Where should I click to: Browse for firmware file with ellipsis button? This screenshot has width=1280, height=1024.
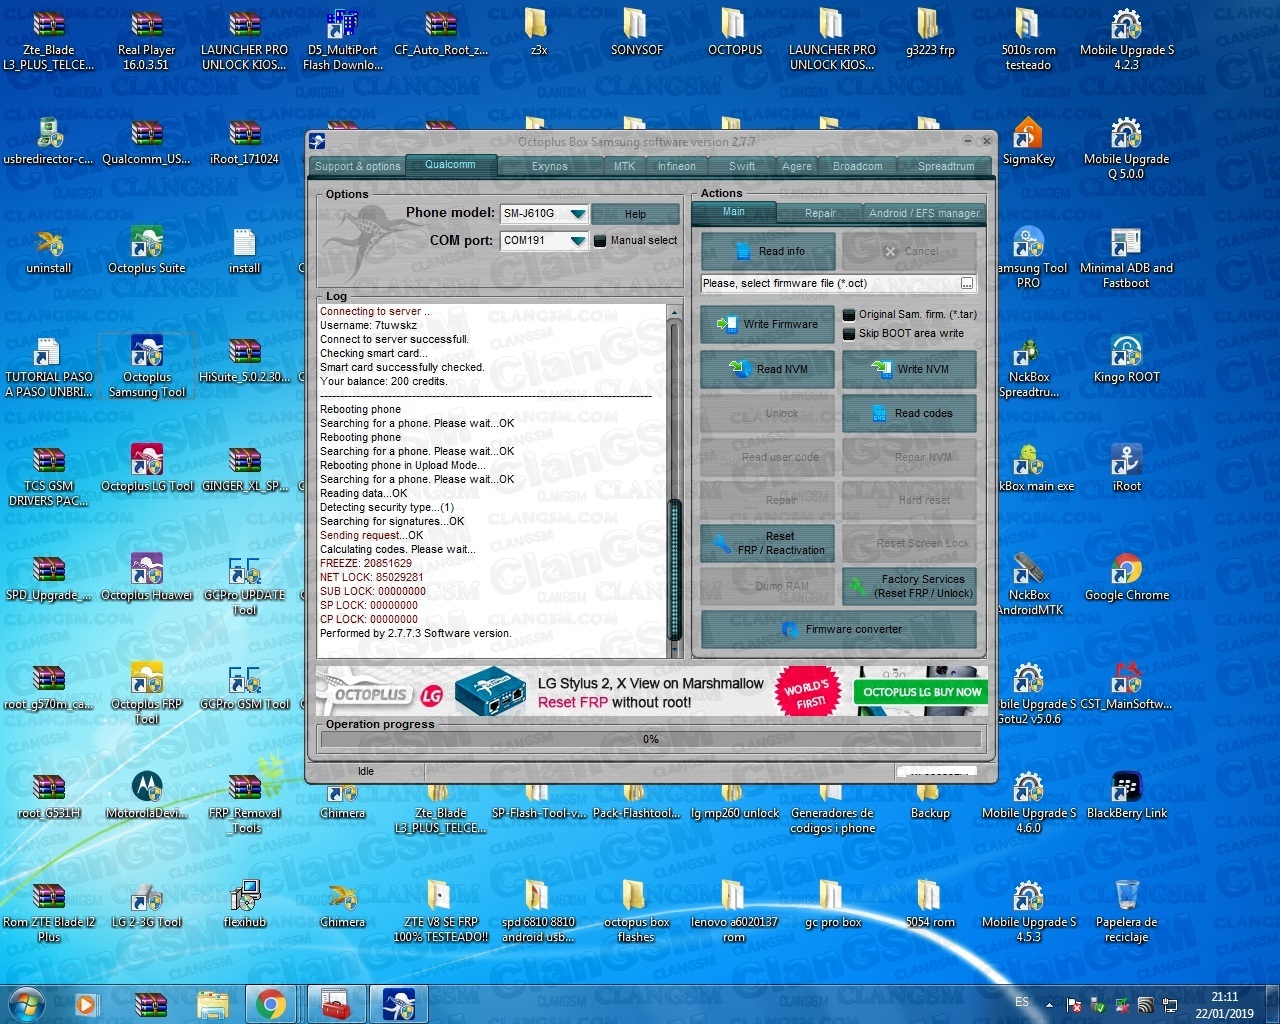point(967,284)
